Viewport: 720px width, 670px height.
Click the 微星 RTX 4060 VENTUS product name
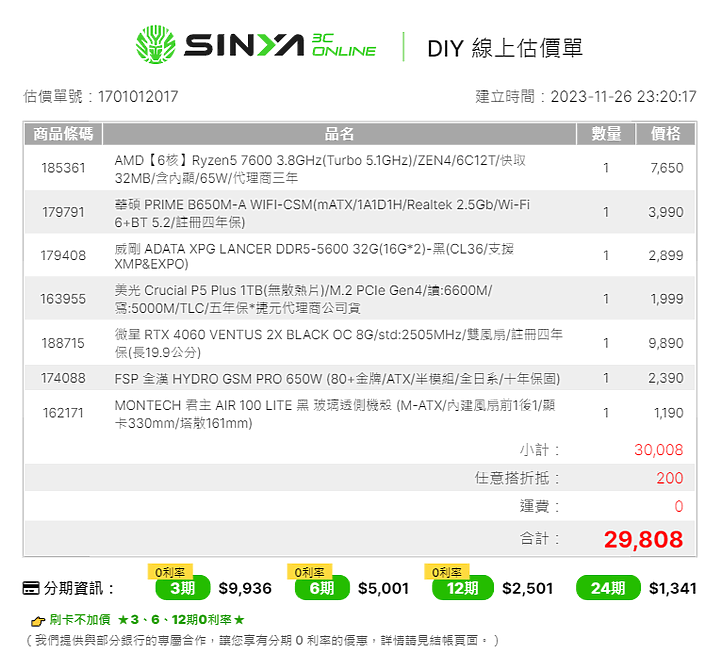338,343
